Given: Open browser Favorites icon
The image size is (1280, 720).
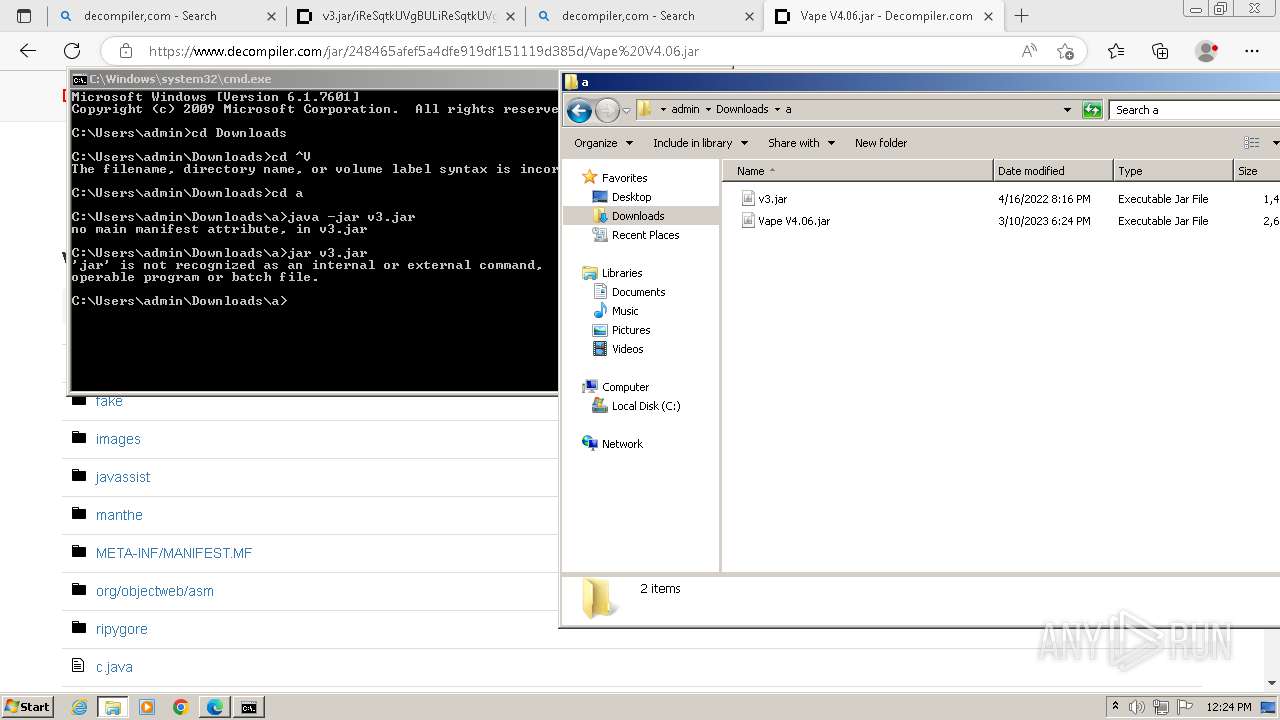Looking at the screenshot, I should [1116, 51].
